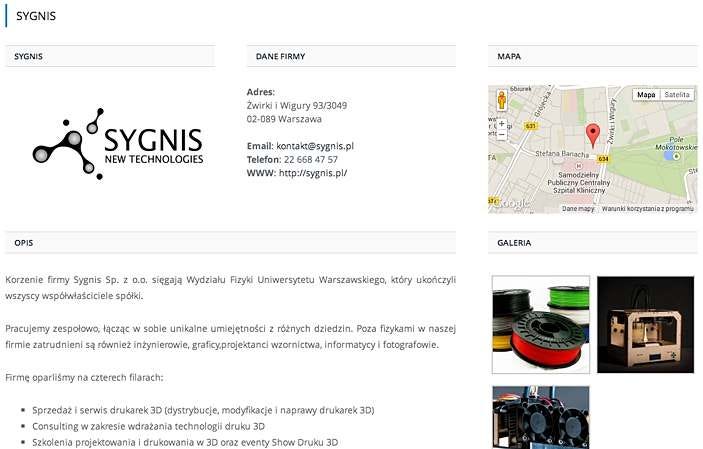Click the line Firmę oparliśmy na czterech filarach

(x=84, y=378)
